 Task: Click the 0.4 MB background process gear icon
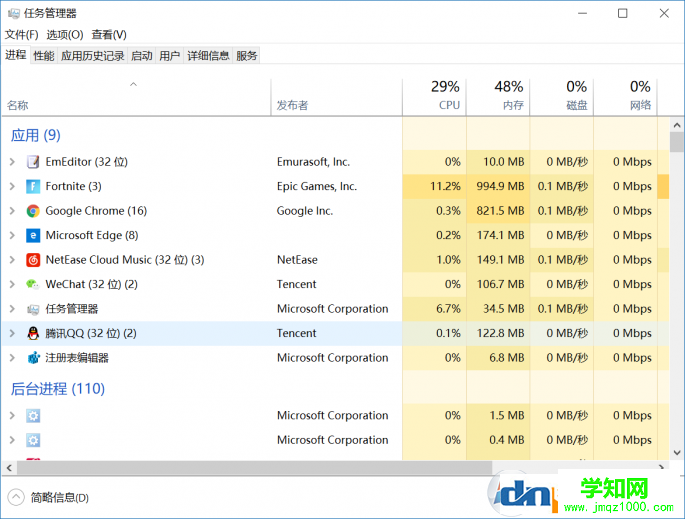coord(33,440)
